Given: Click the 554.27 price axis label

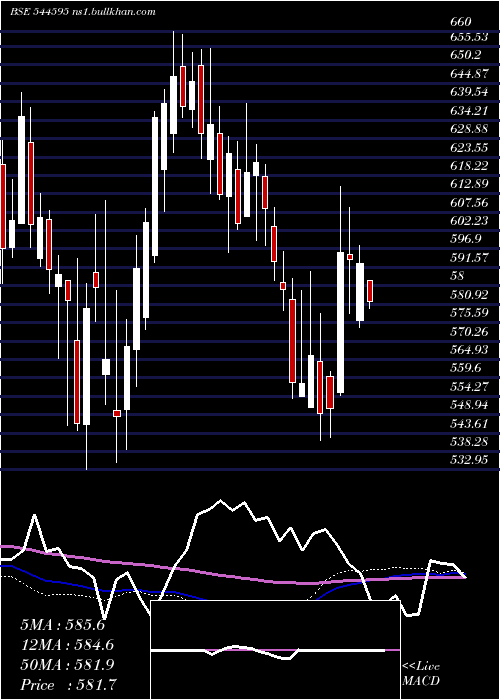Looking at the screenshot, I should click(469, 387).
